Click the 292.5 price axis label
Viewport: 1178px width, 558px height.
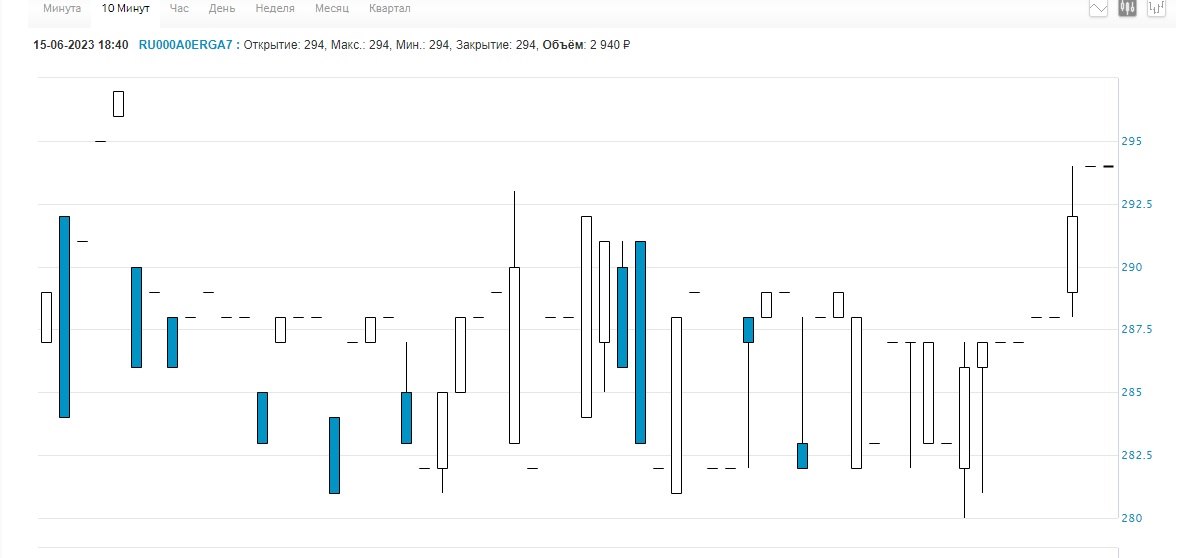tap(1136, 204)
